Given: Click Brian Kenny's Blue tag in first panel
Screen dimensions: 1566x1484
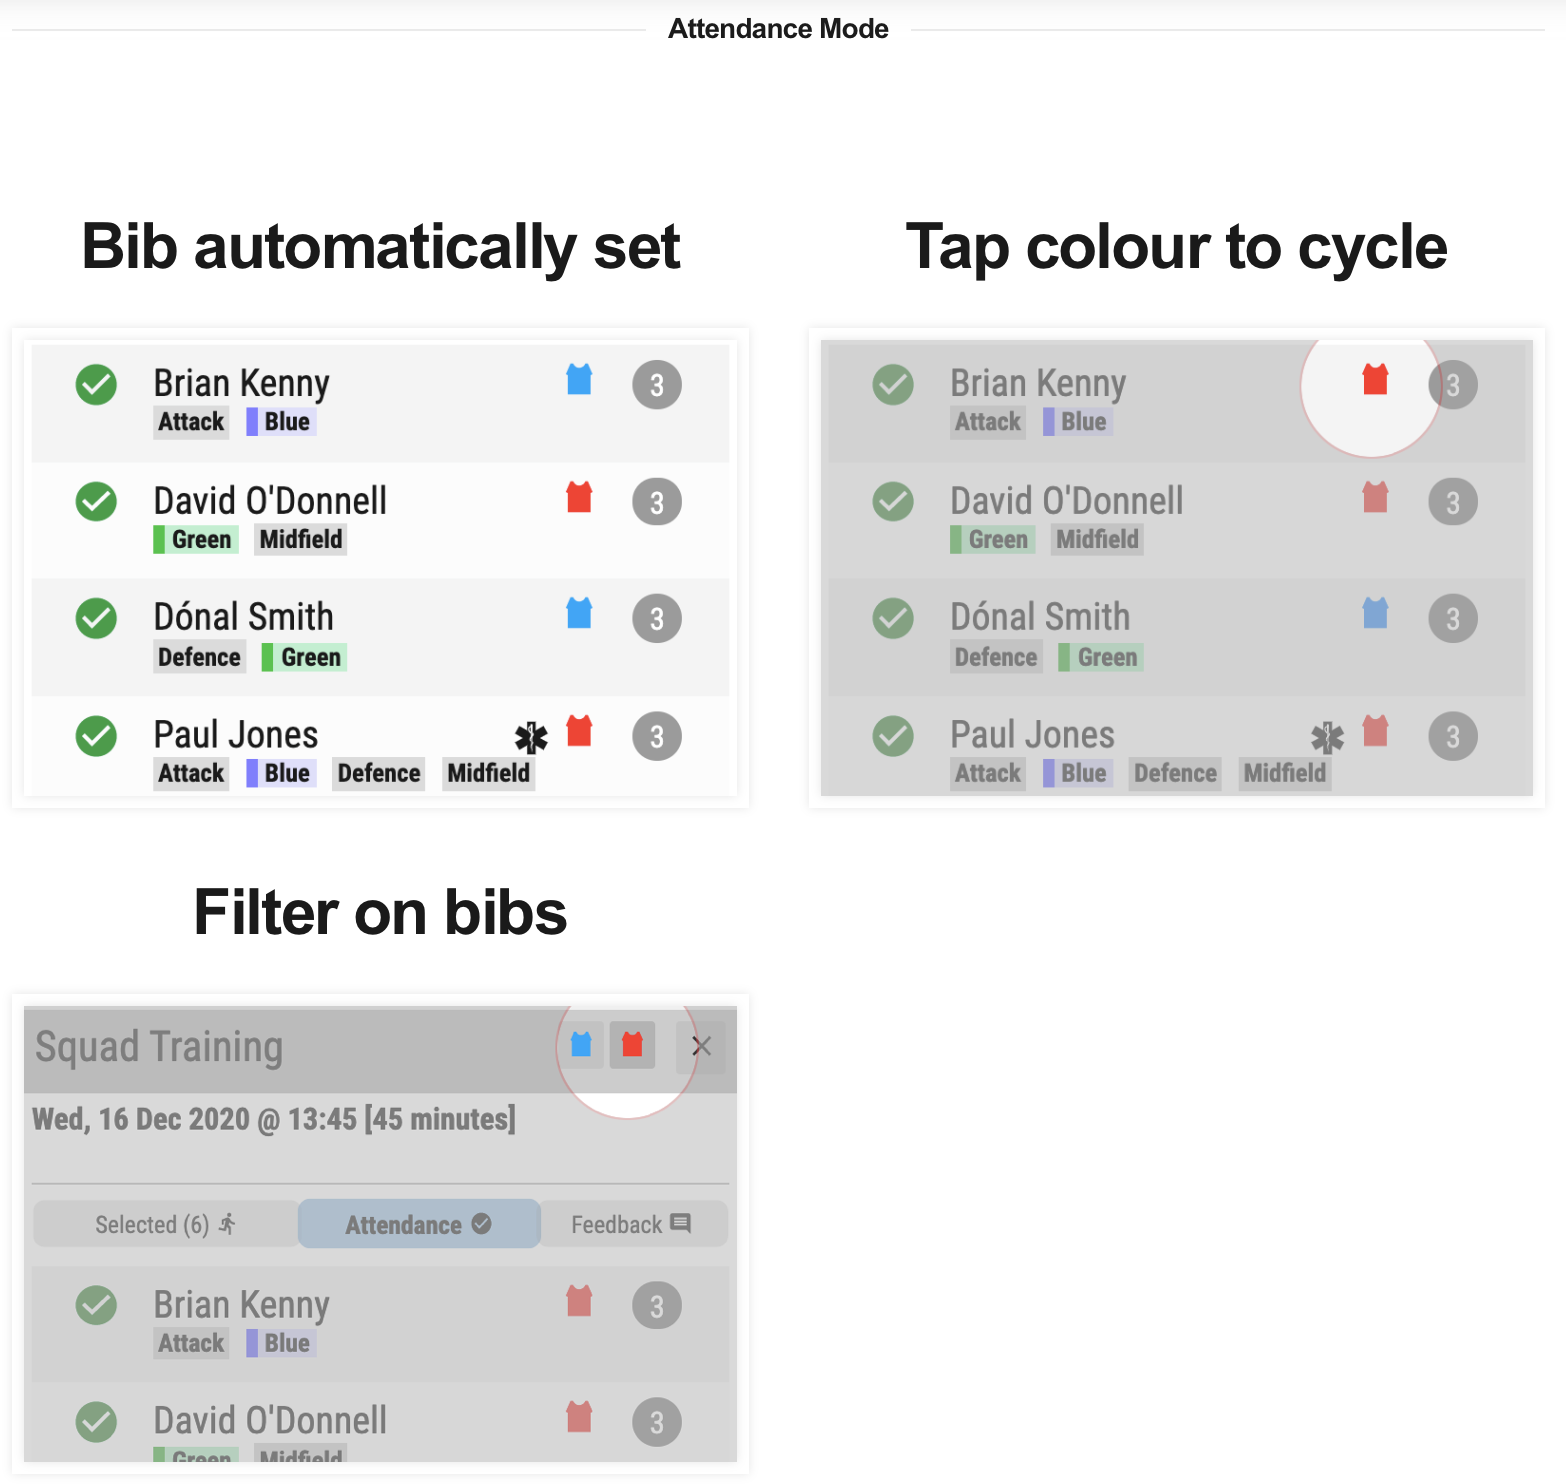Looking at the screenshot, I should tap(281, 422).
